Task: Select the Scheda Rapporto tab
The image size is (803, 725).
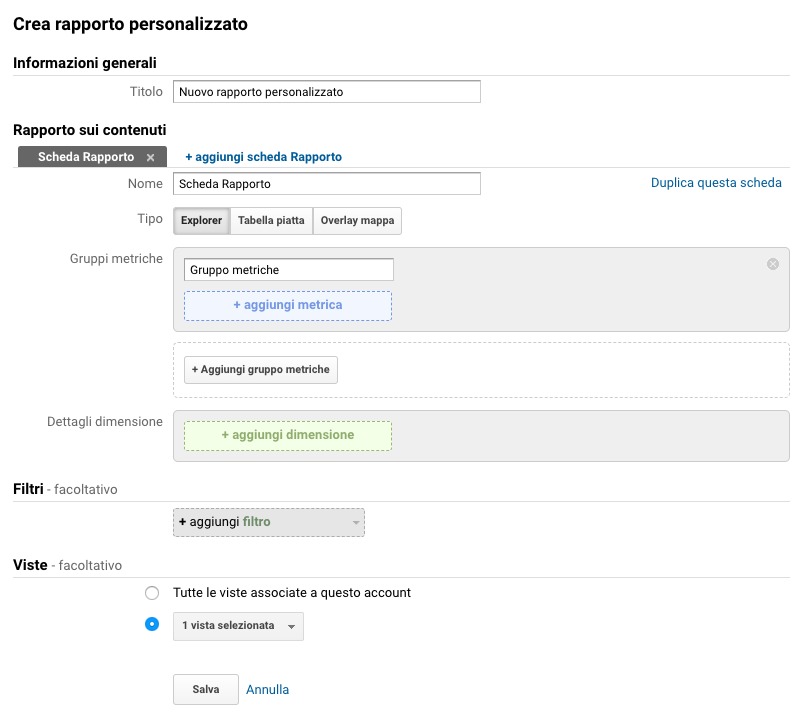Action: coord(86,157)
